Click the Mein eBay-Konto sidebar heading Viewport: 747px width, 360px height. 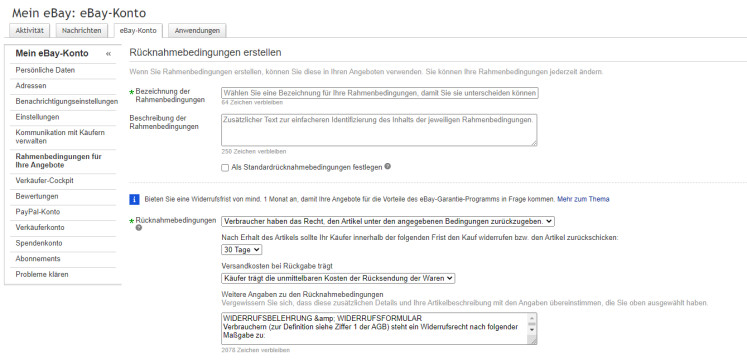pos(52,54)
